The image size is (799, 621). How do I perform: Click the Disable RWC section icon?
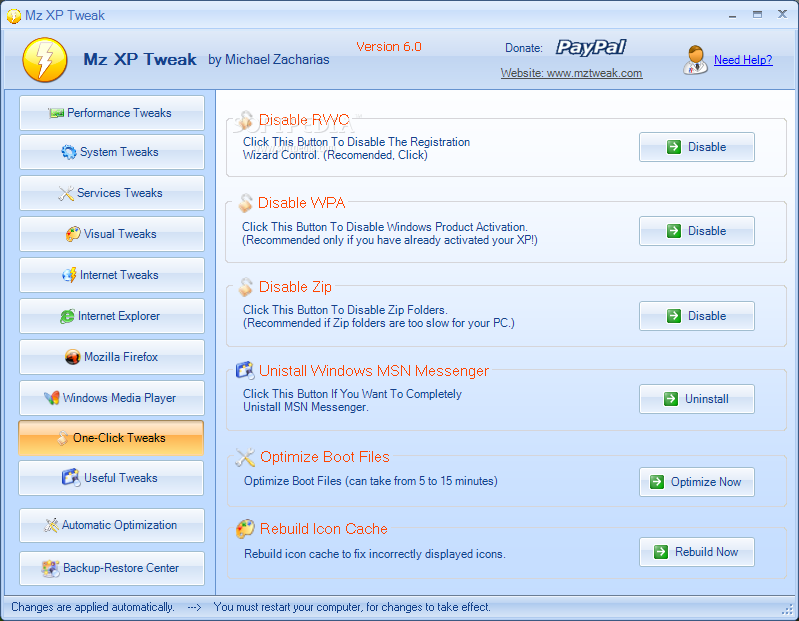pyautogui.click(x=246, y=120)
